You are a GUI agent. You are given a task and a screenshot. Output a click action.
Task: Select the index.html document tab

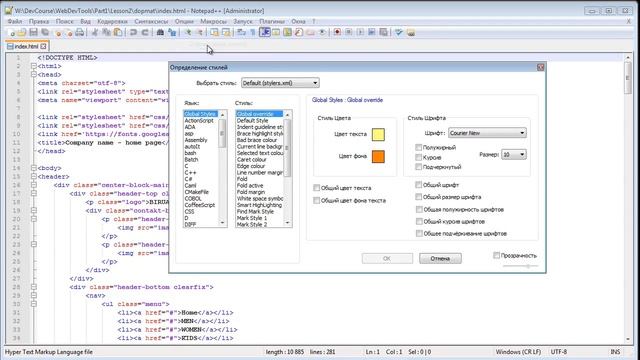(x=27, y=47)
